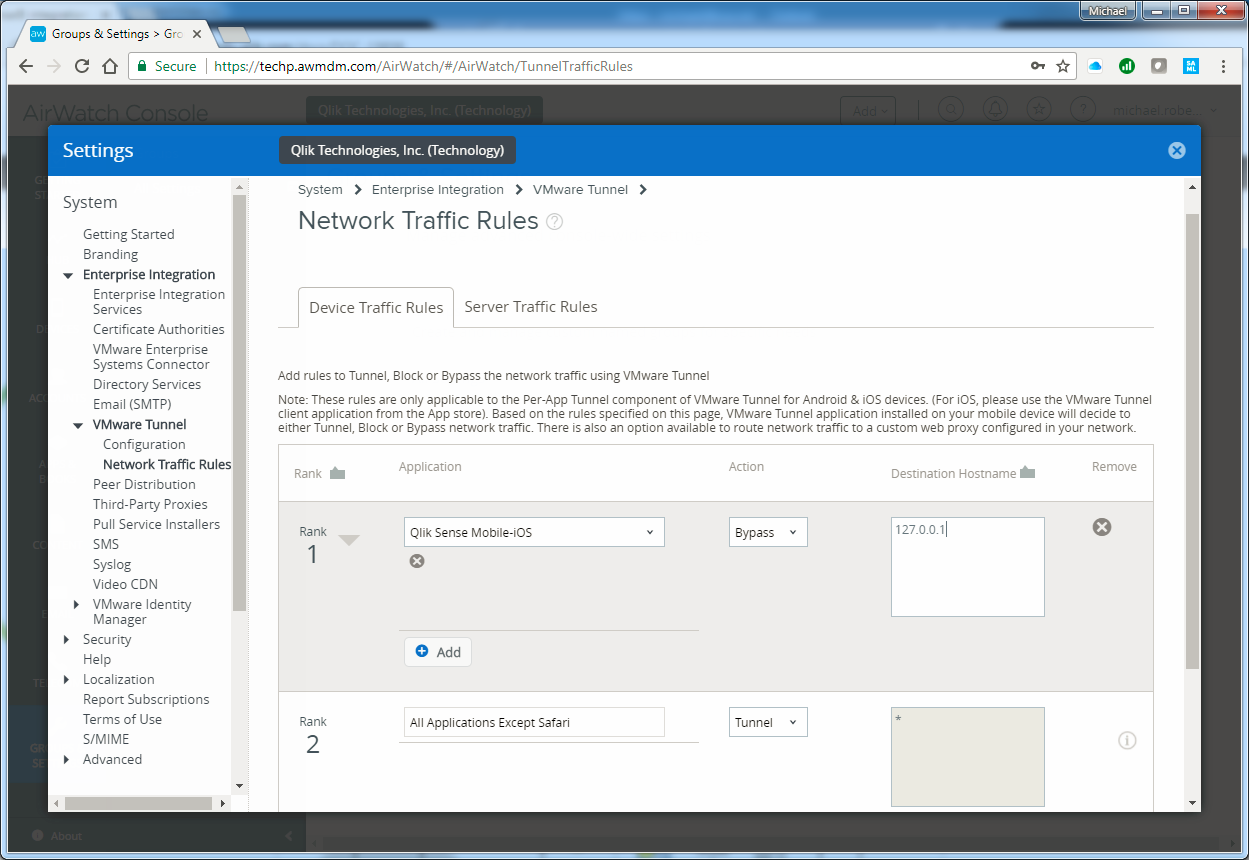
Task: Click the help icon beside Network Traffic Rules
Action: click(x=554, y=221)
